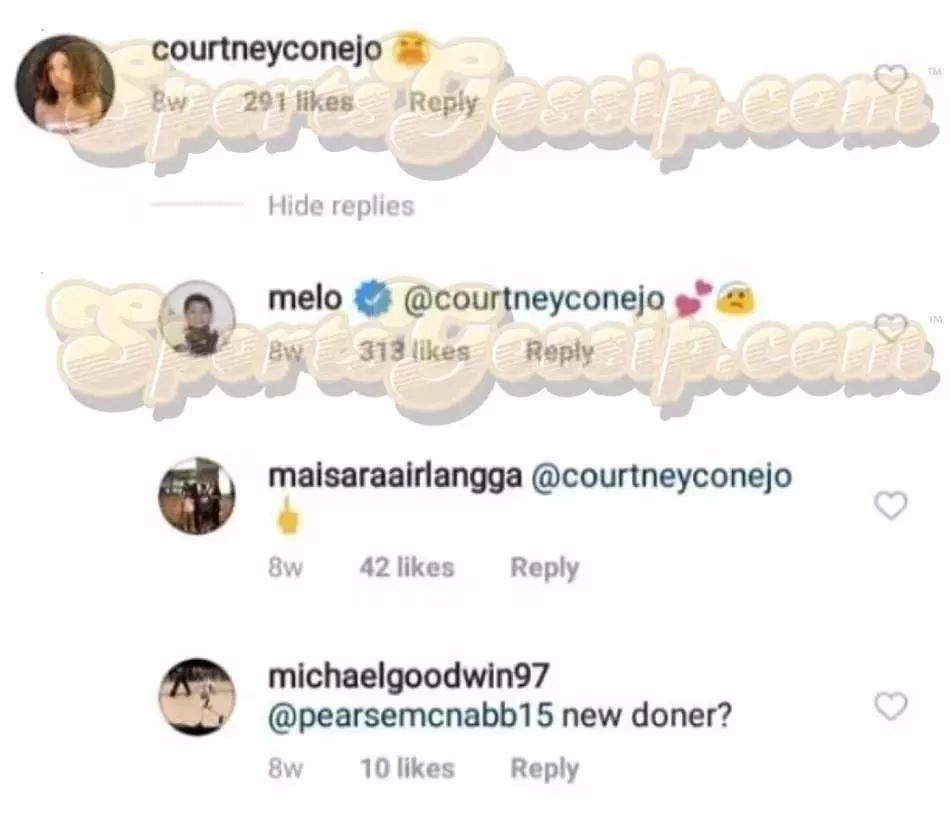View 313 likes on melo's reply
The image size is (950, 829).
(414, 351)
